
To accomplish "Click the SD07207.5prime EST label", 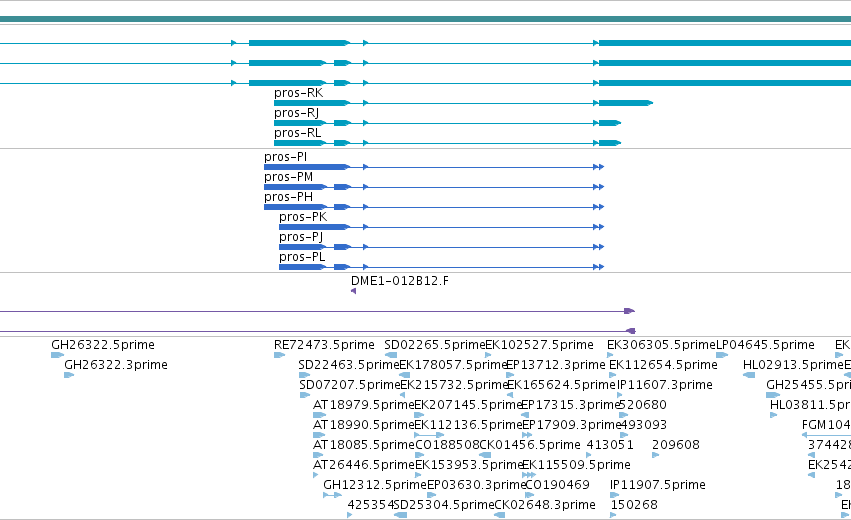I will [x=350, y=385].
